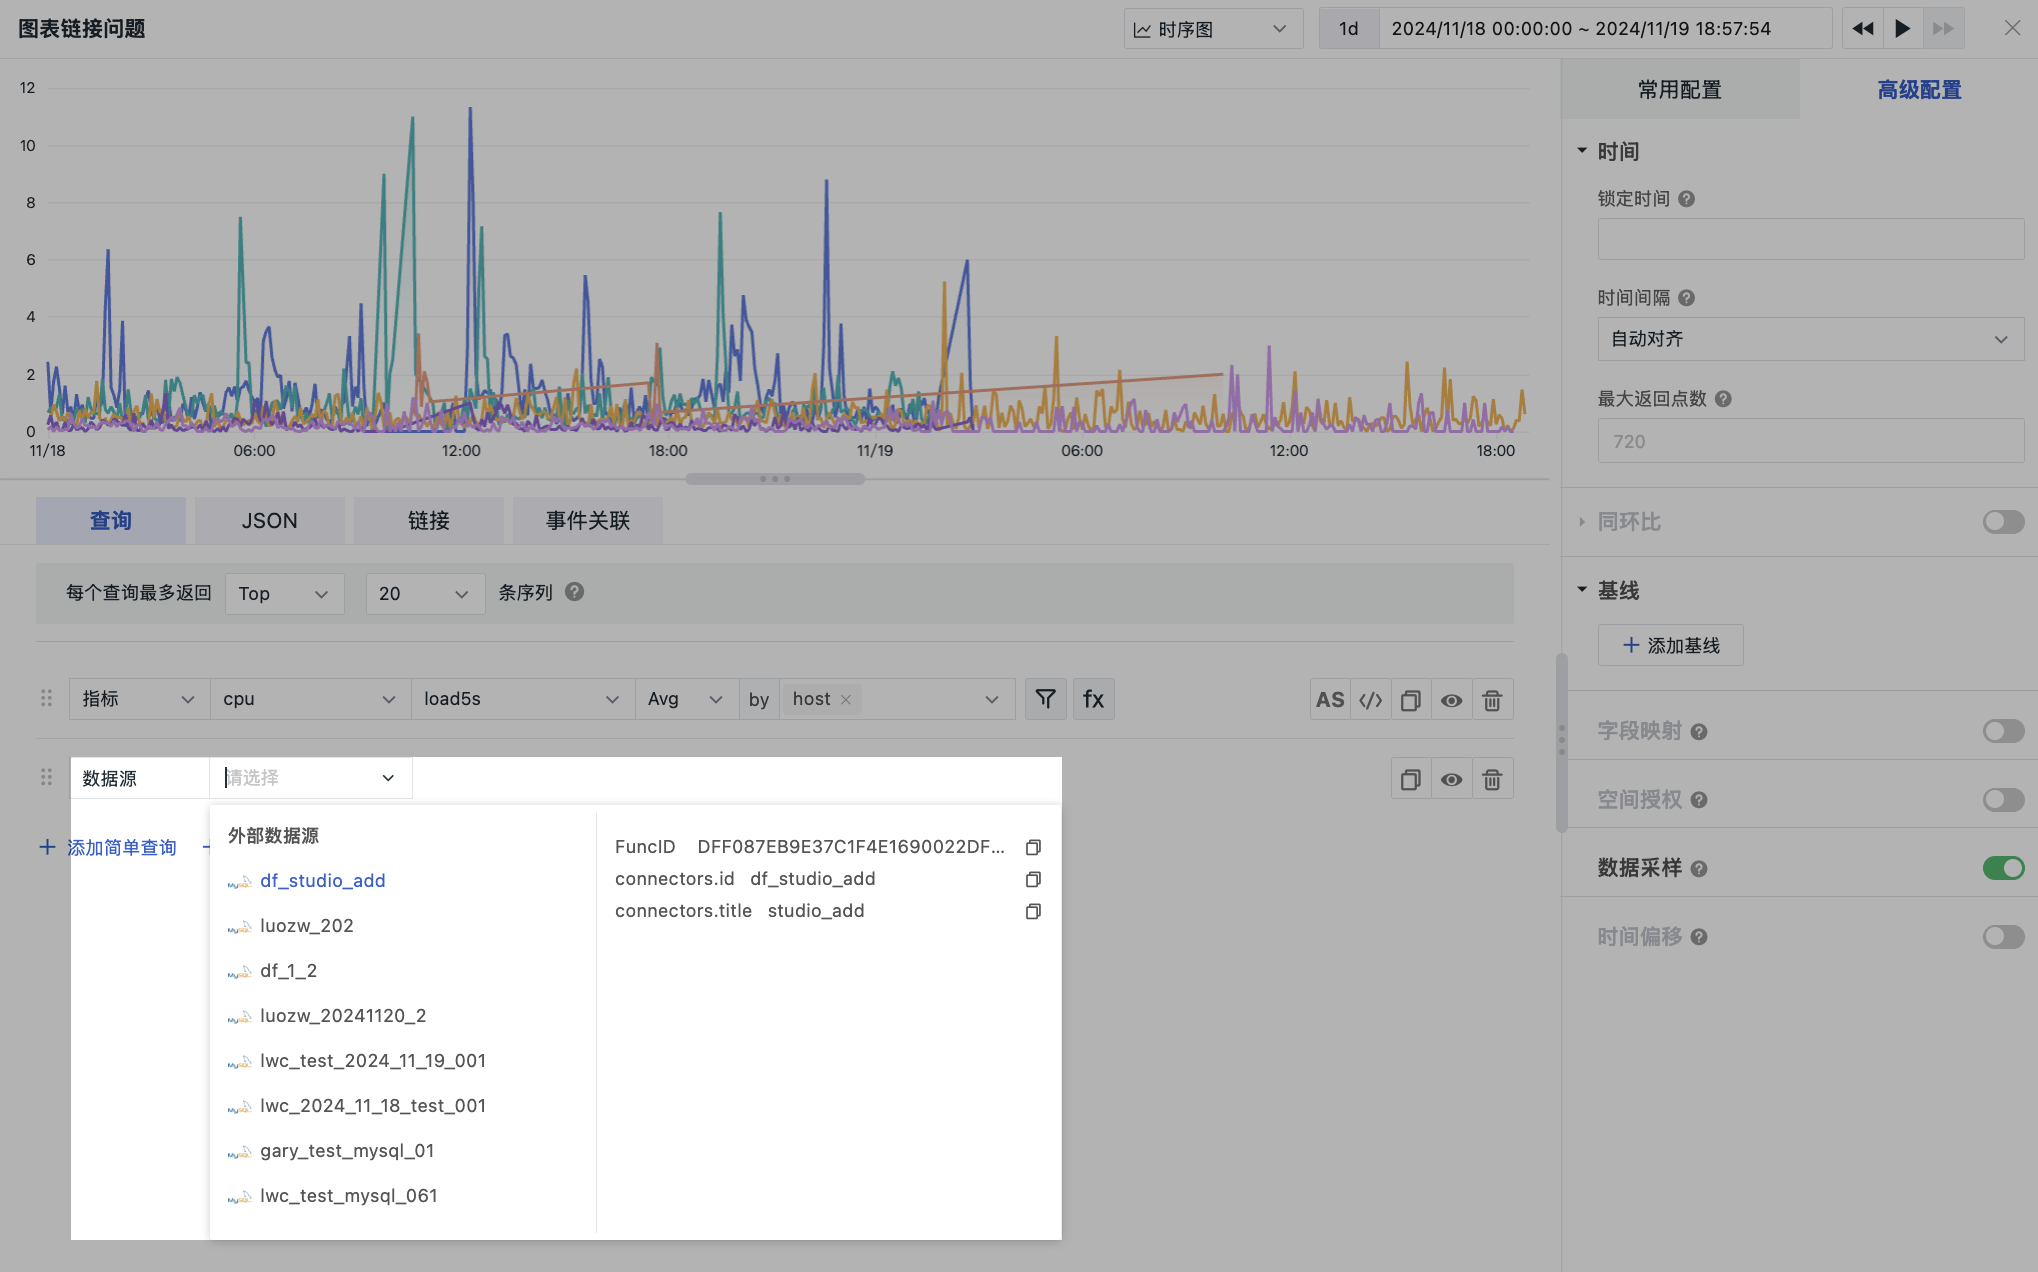This screenshot has height=1272, width=2038.
Task: Open the 时序图 chart type dropdown
Action: tap(1213, 29)
